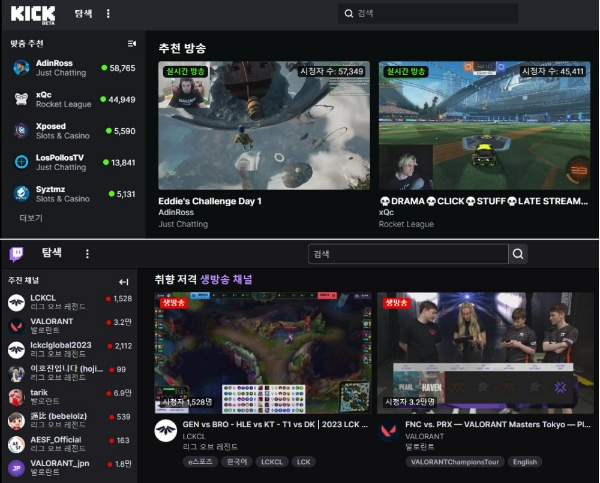Open lckclglobal2023 avatar in sidebar

tap(16, 350)
